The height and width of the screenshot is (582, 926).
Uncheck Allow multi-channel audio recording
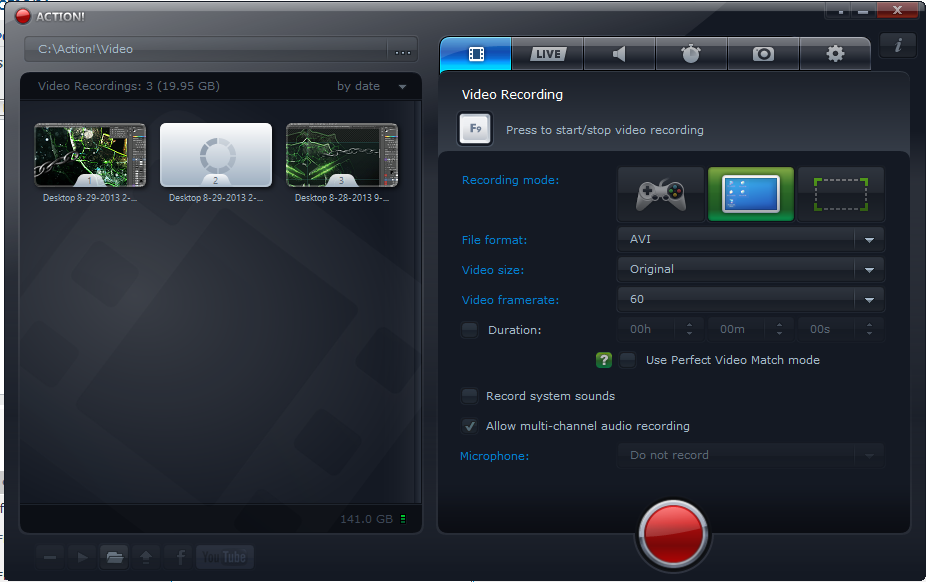469,426
